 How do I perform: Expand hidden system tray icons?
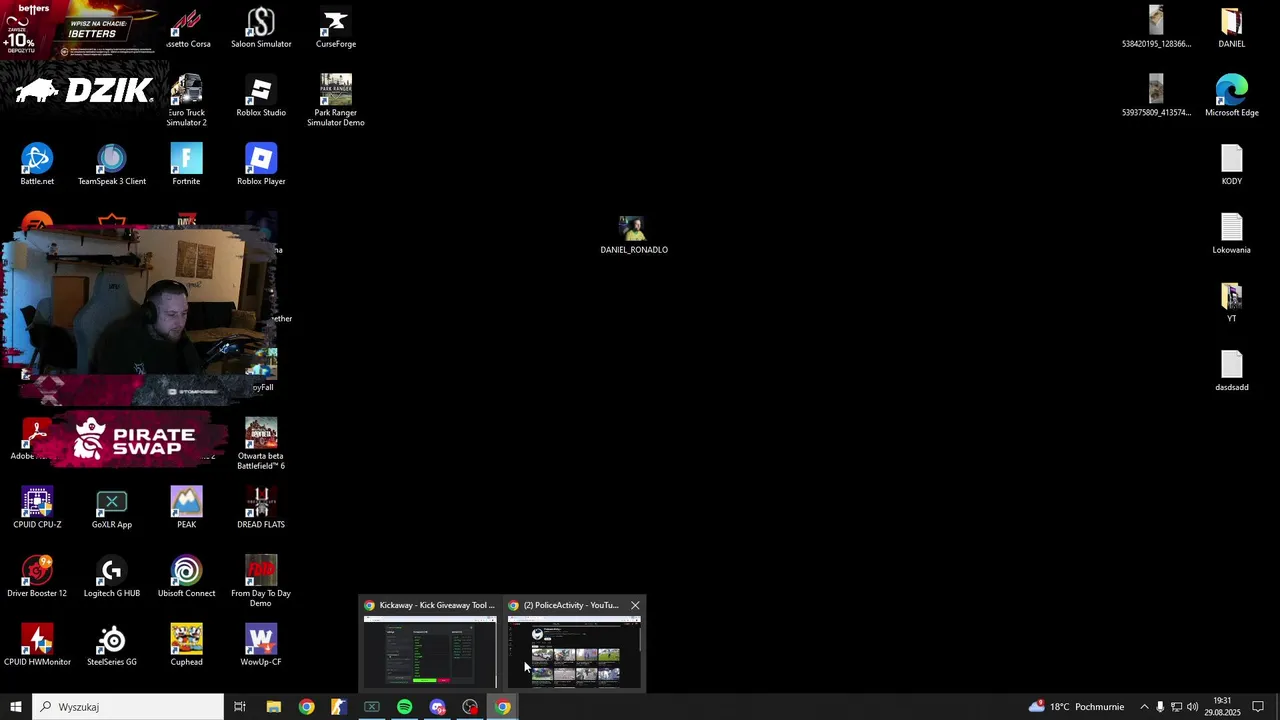coord(1144,707)
